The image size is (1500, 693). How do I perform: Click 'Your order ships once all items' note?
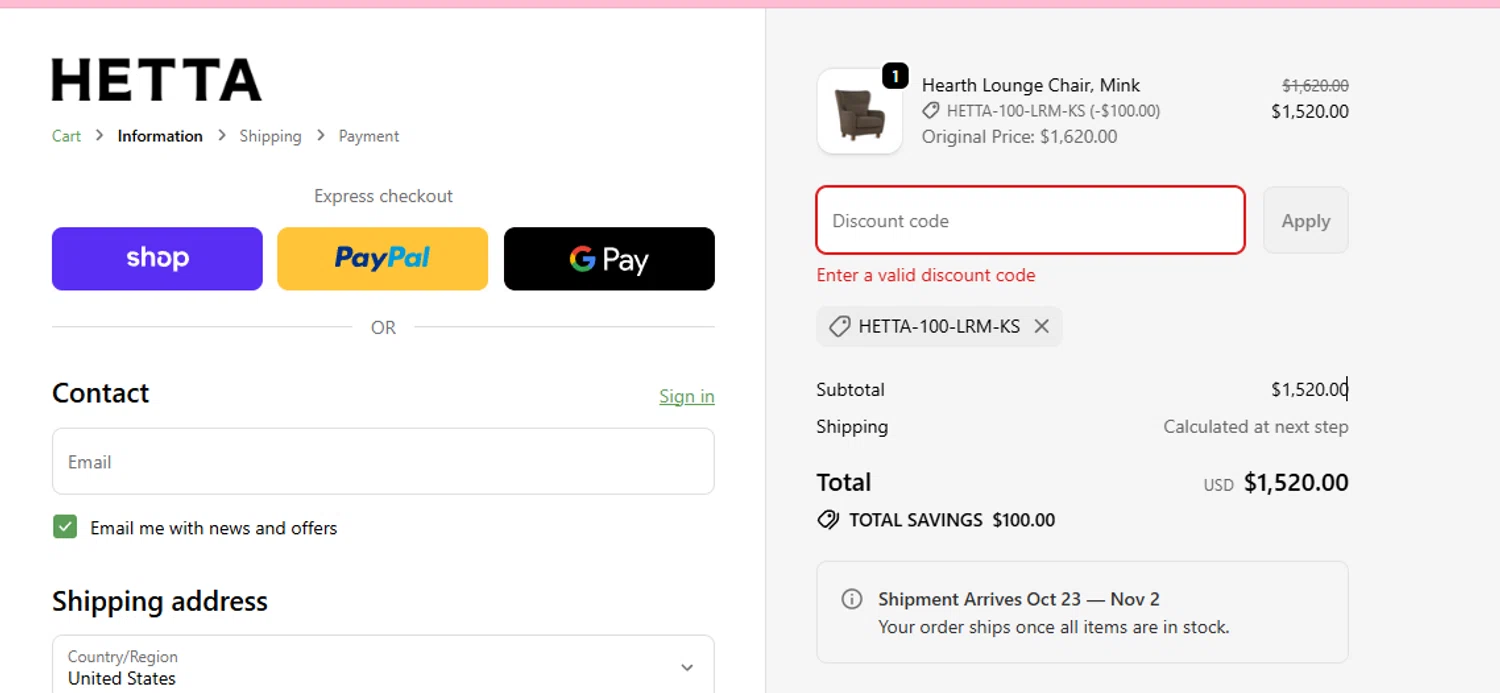tap(1054, 627)
